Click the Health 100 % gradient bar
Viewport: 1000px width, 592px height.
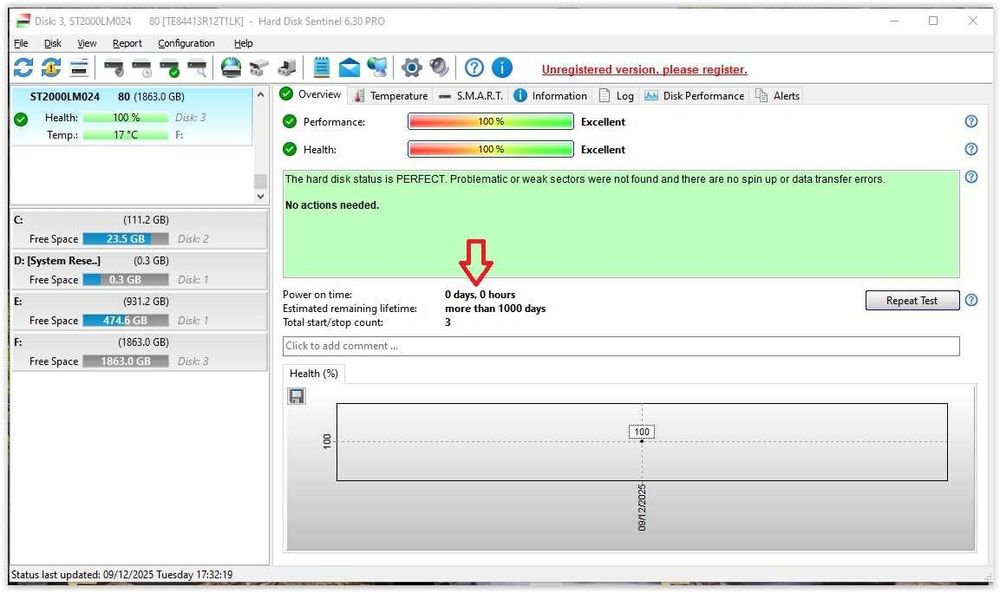[490, 149]
